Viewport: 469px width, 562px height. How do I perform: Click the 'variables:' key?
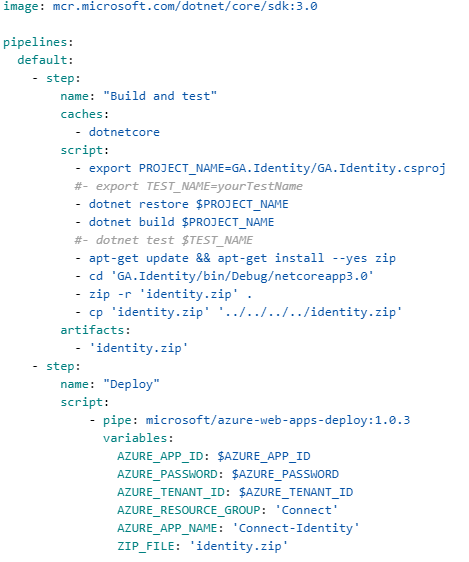click(x=138, y=438)
